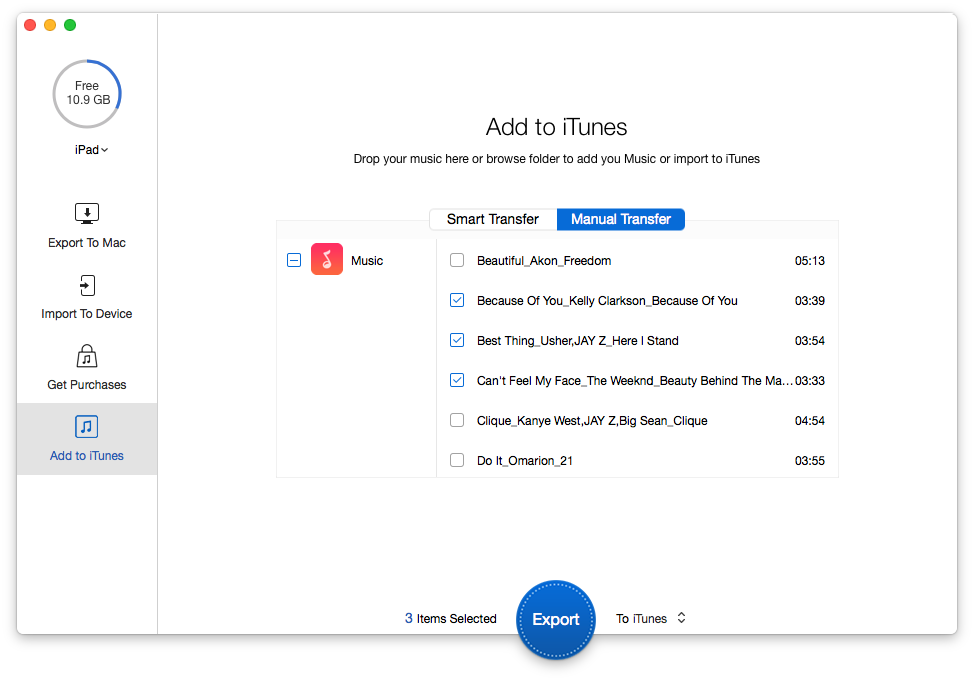Uncheck the Can't Feel My Face checkbox
Screen dimensions: 974x681
click(x=457, y=380)
